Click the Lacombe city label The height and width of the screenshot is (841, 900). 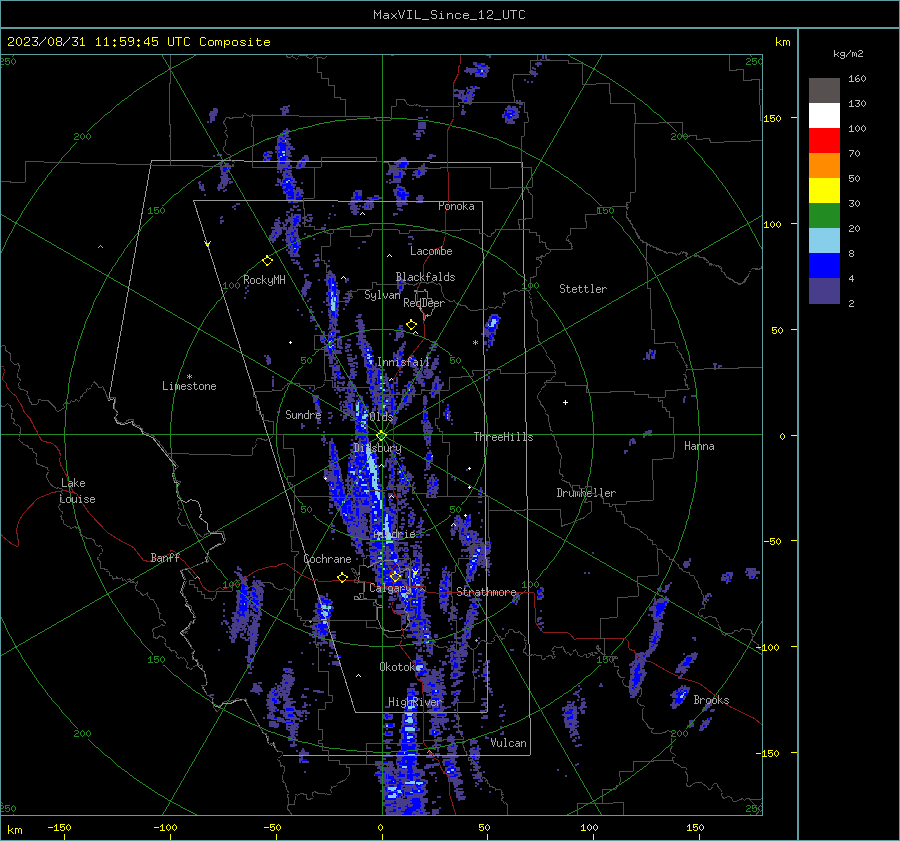click(431, 251)
